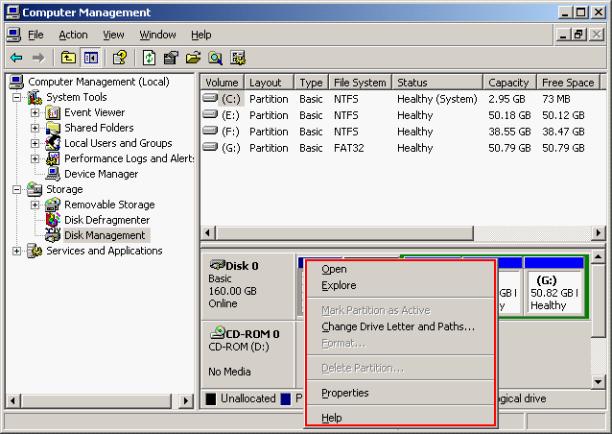This screenshot has width=612, height=434.
Task: Click the console icon beside File menu
Action: [x=14, y=35]
